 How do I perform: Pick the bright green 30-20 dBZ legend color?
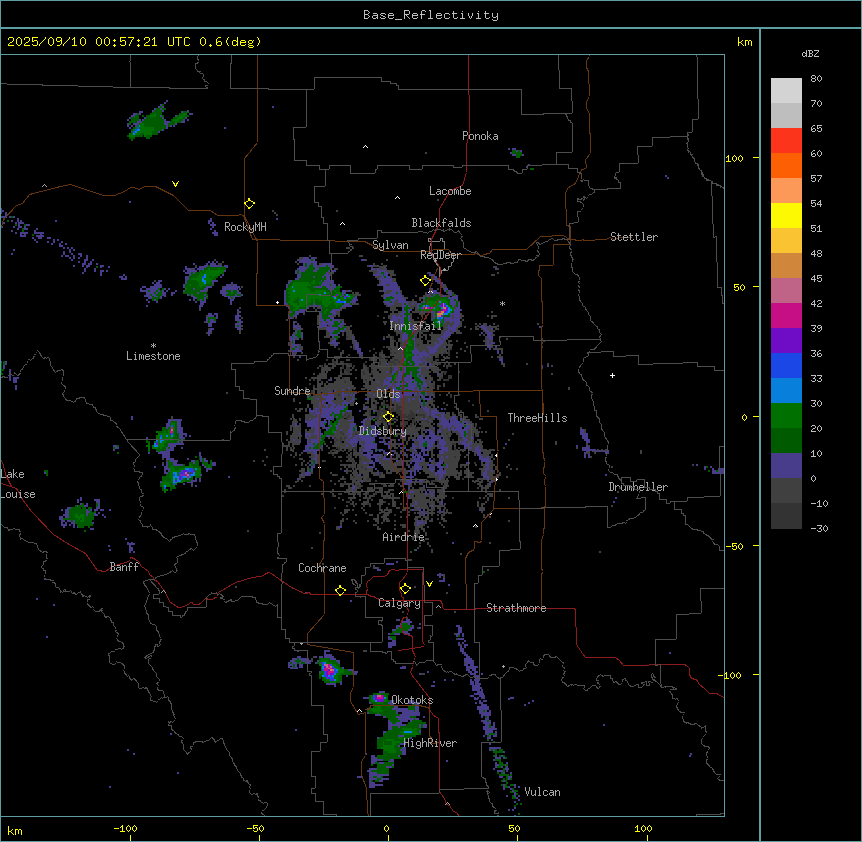tap(786, 416)
